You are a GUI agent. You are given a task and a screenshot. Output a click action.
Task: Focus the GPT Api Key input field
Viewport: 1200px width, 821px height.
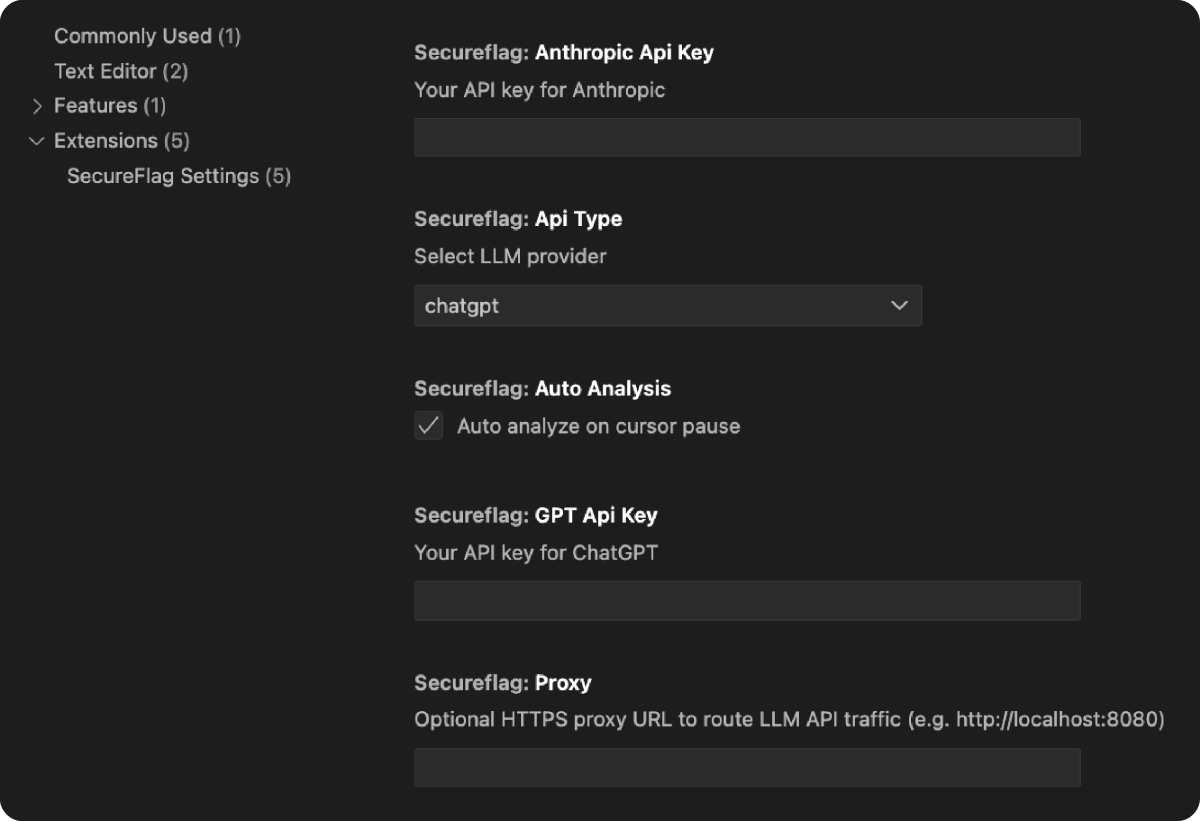coord(747,600)
